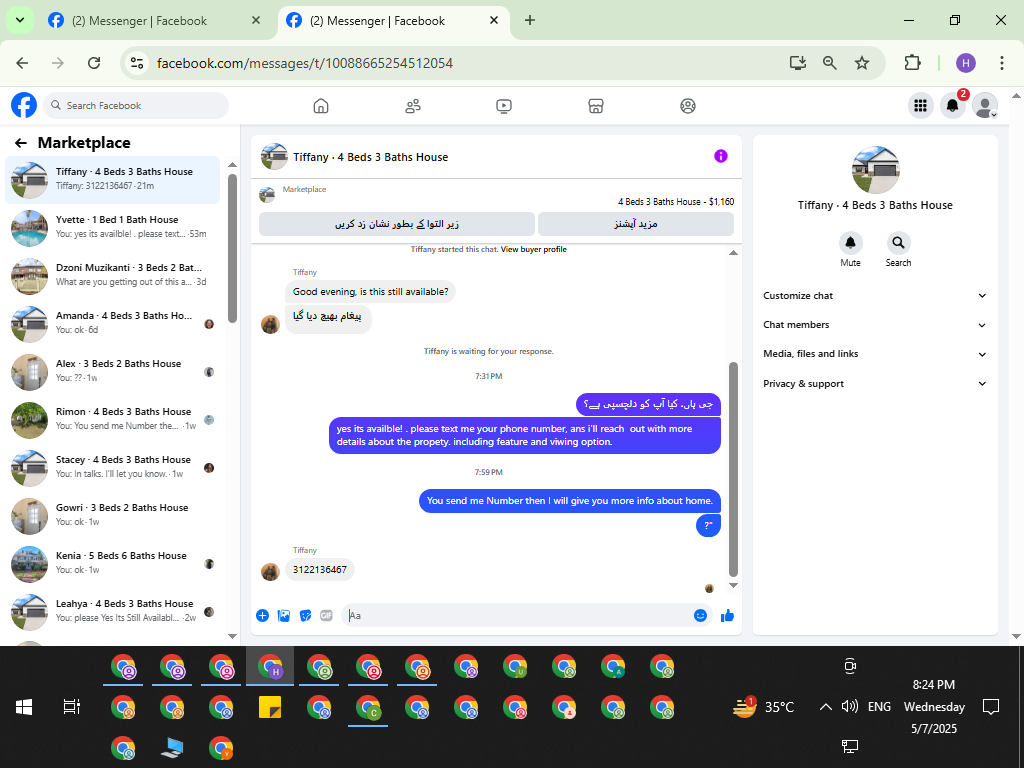Go back in browser history

pyautogui.click(x=22, y=63)
